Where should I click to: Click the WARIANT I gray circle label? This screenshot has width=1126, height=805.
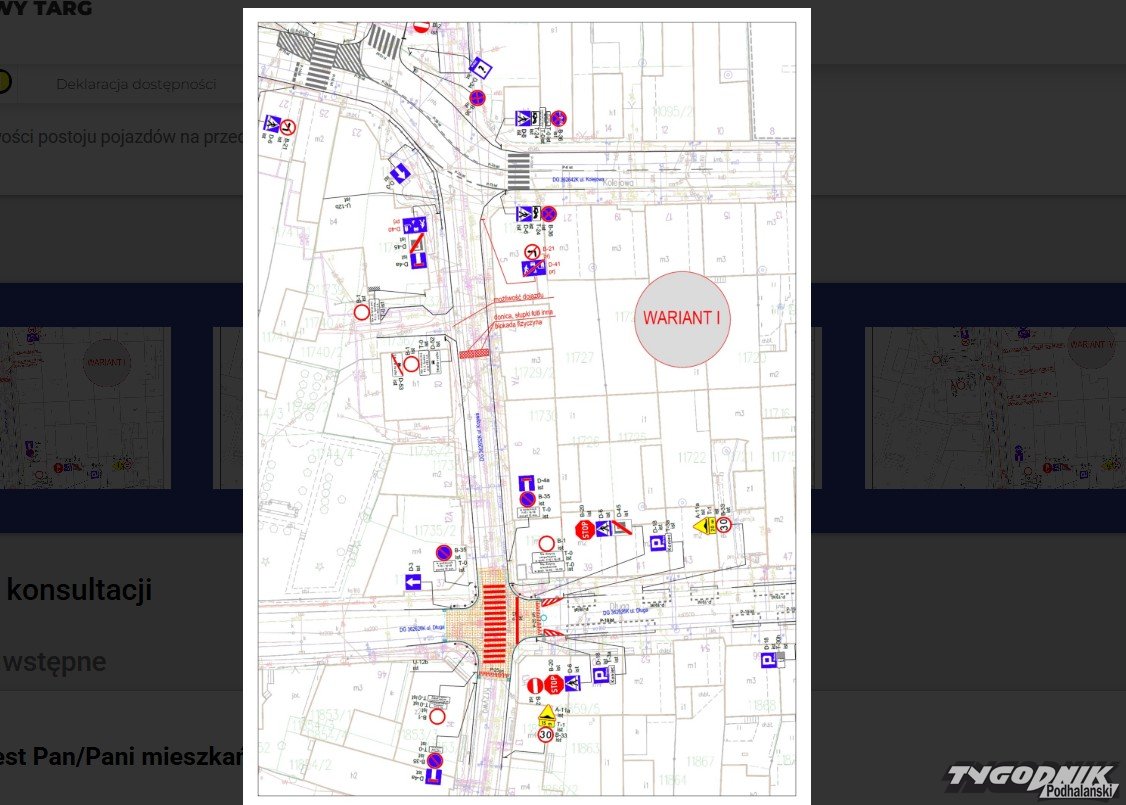tap(682, 319)
